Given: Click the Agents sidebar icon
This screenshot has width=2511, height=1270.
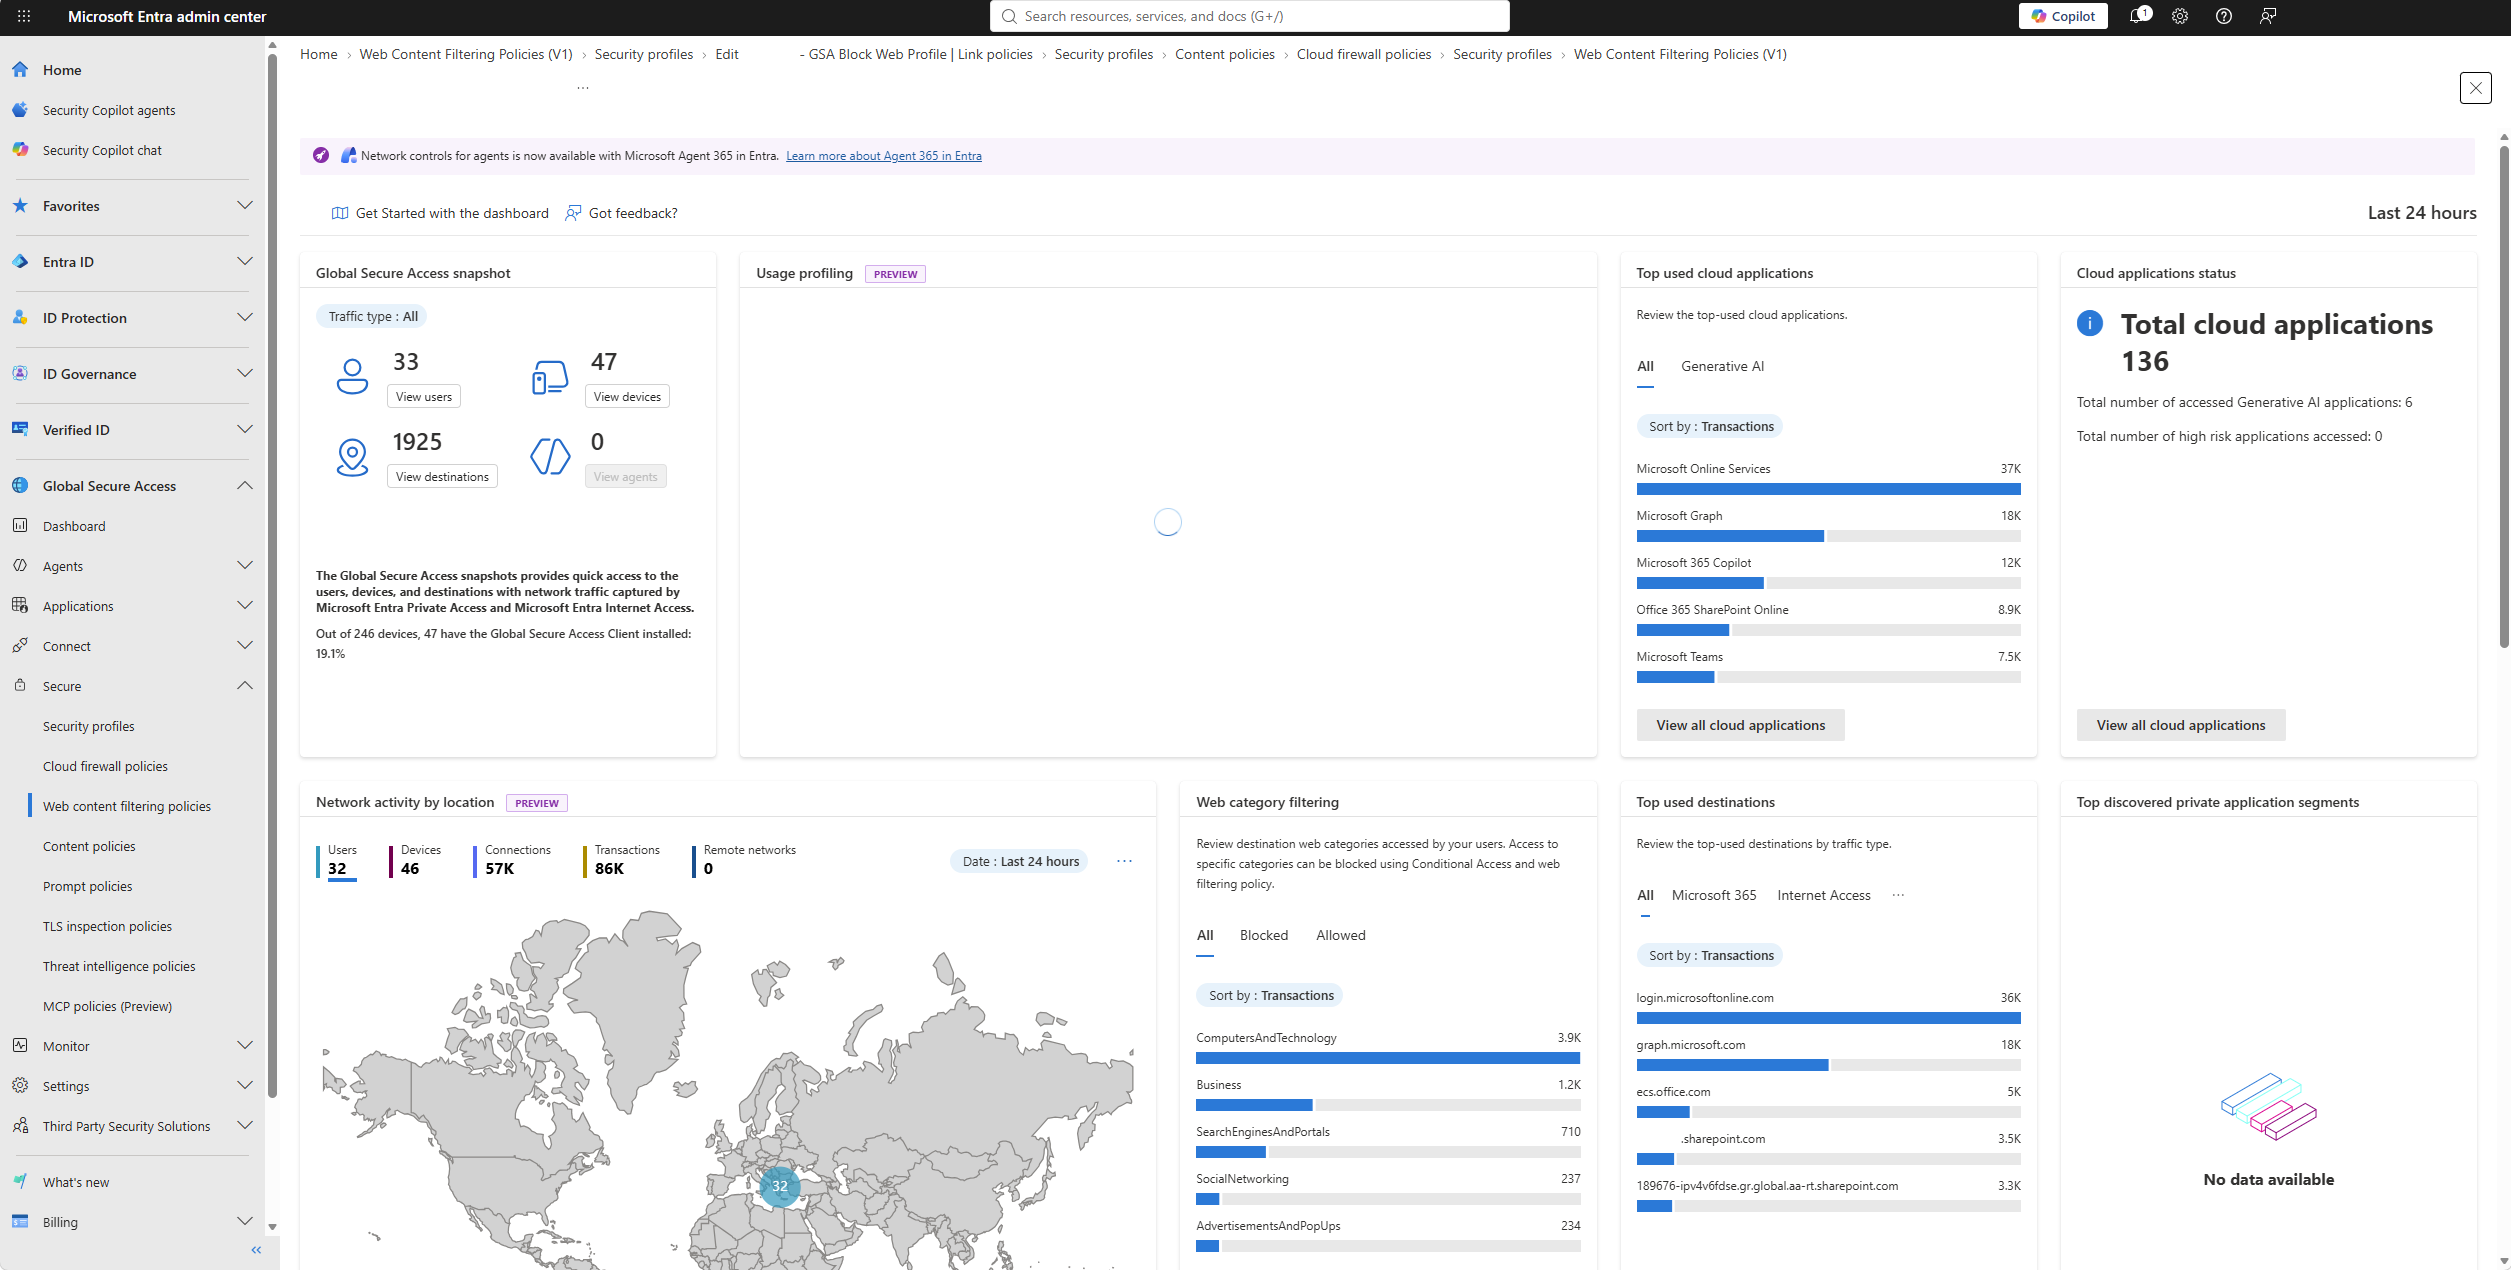Looking at the screenshot, I should pos(20,566).
